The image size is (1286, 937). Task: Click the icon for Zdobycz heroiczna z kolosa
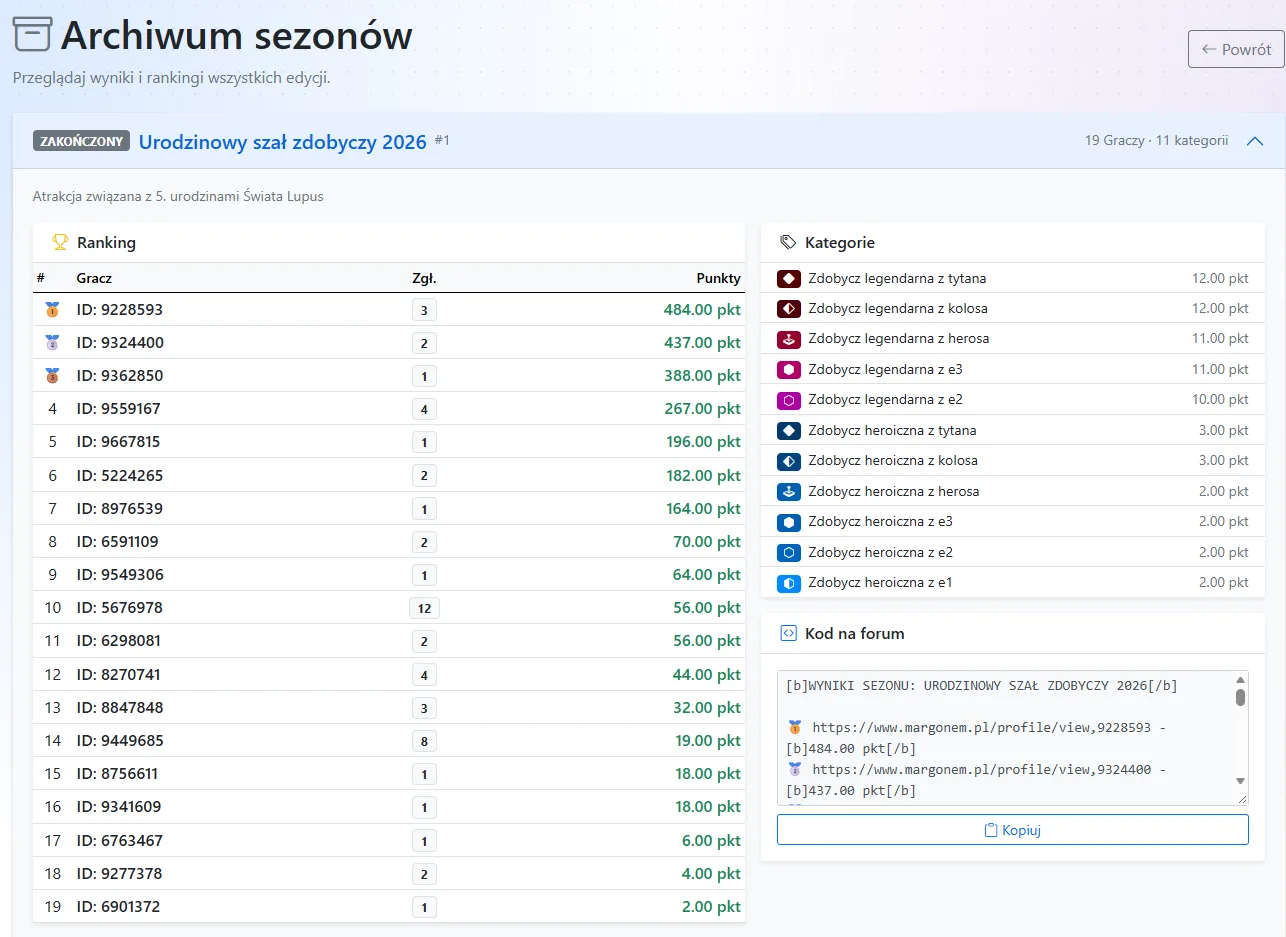click(x=789, y=461)
